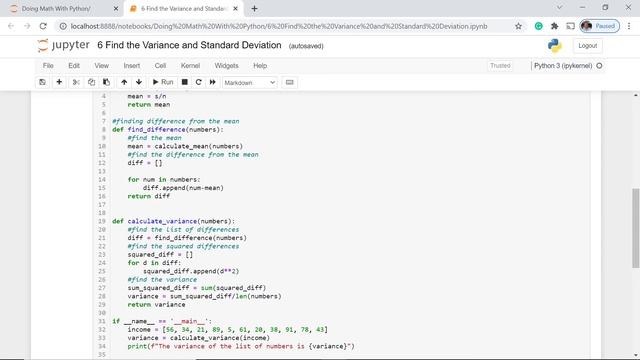Save the notebook with the save icon
Screen dimensions: 640x360
(42, 82)
